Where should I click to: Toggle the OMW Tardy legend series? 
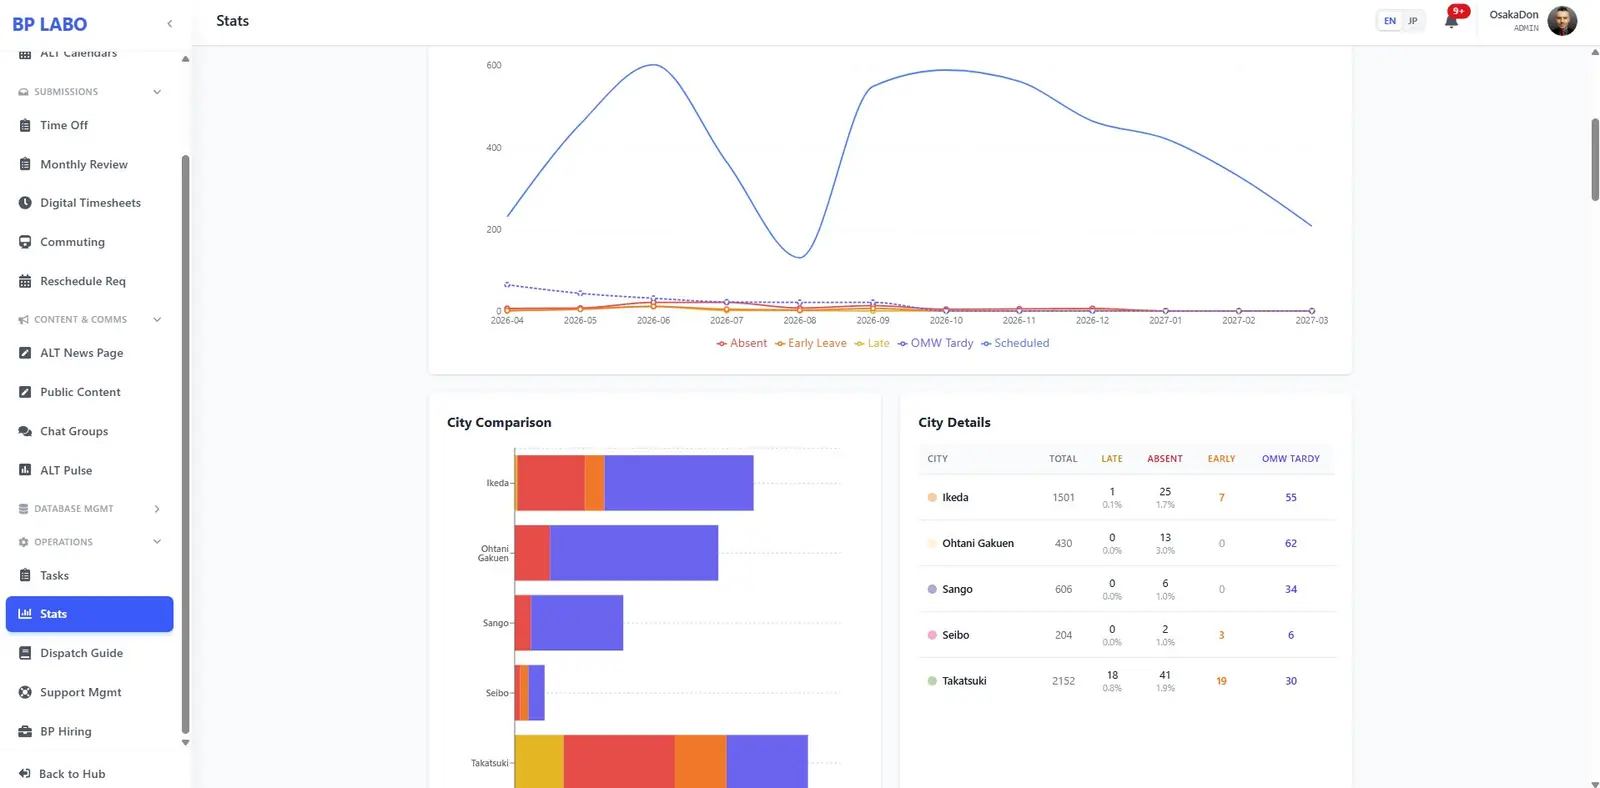click(x=935, y=343)
